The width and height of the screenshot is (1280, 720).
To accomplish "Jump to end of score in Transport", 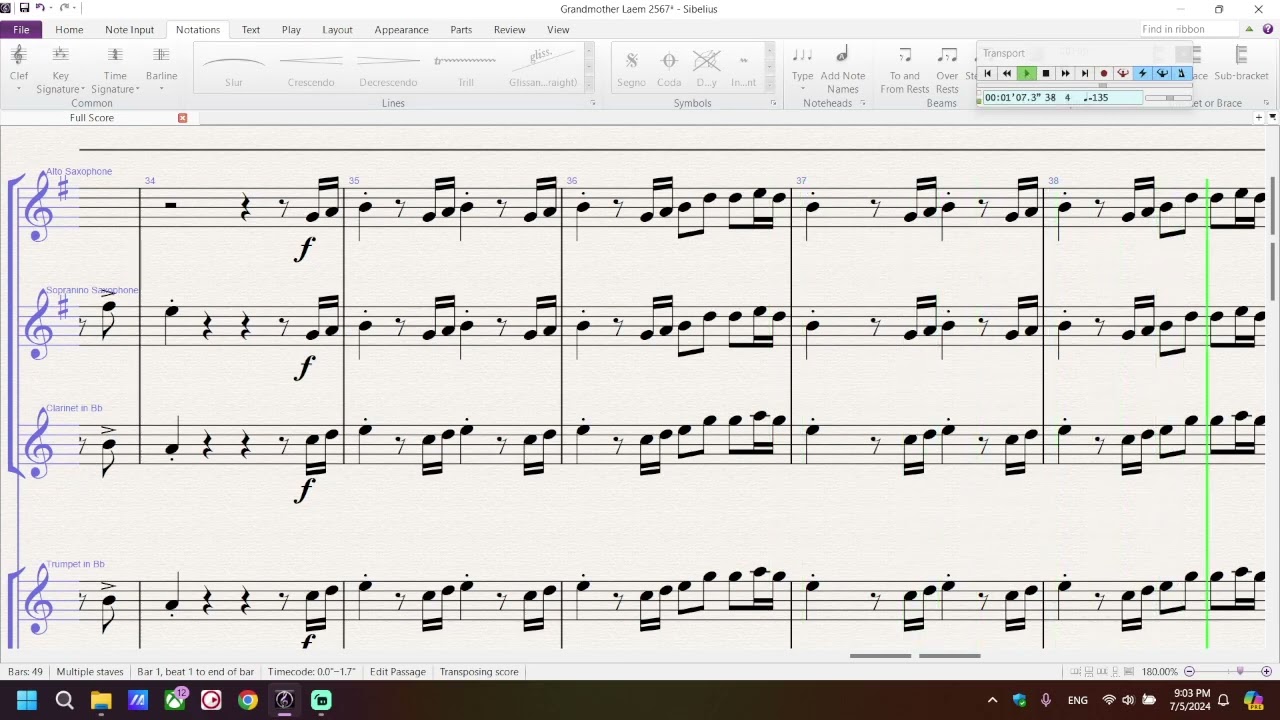I will pos(1084,73).
